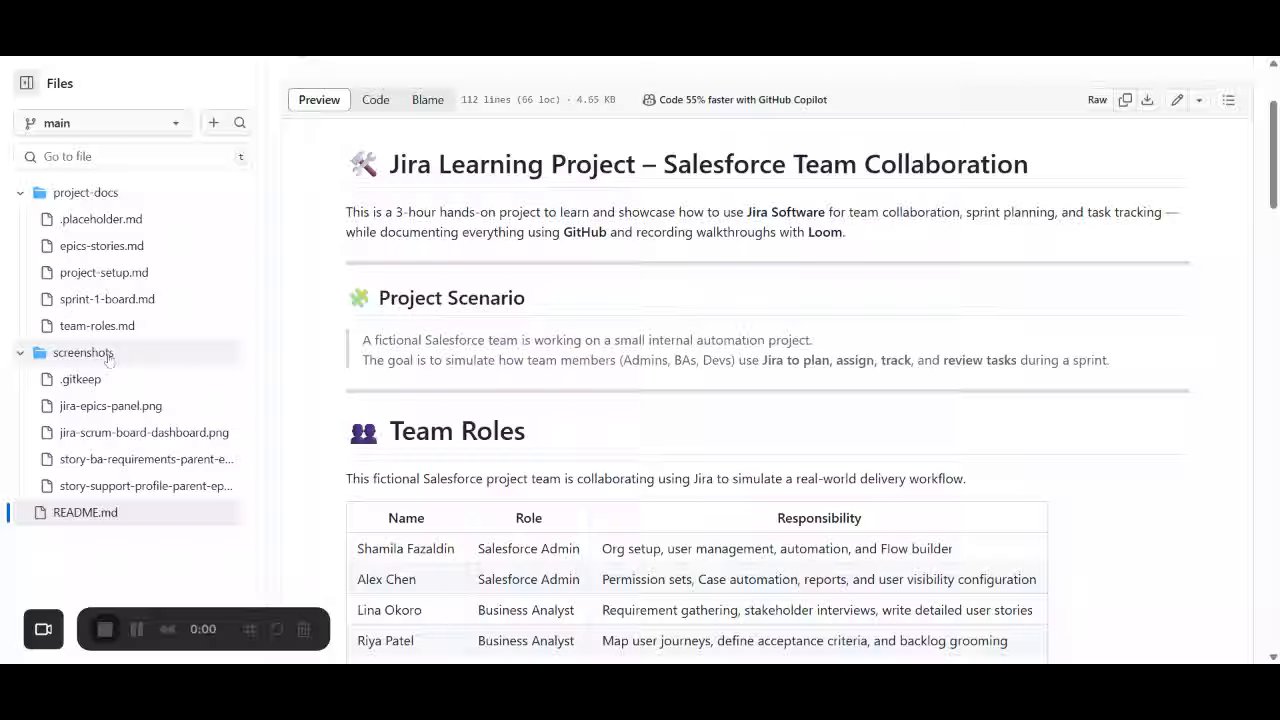The height and width of the screenshot is (720, 1280).
Task: Click file icon next to project-setup.md
Action: 47,273
